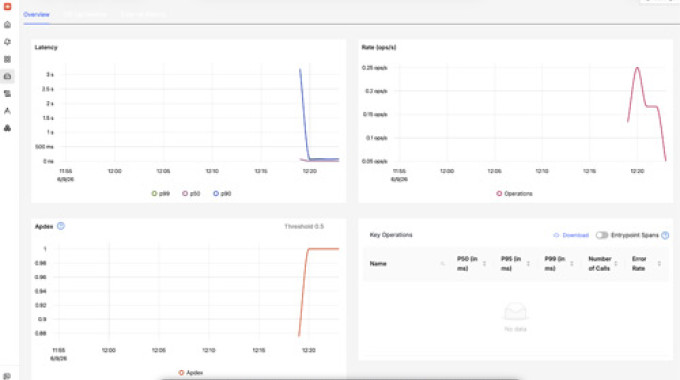Toggle the Entrypoint Spans switch
The width and height of the screenshot is (680, 380).
coord(602,235)
